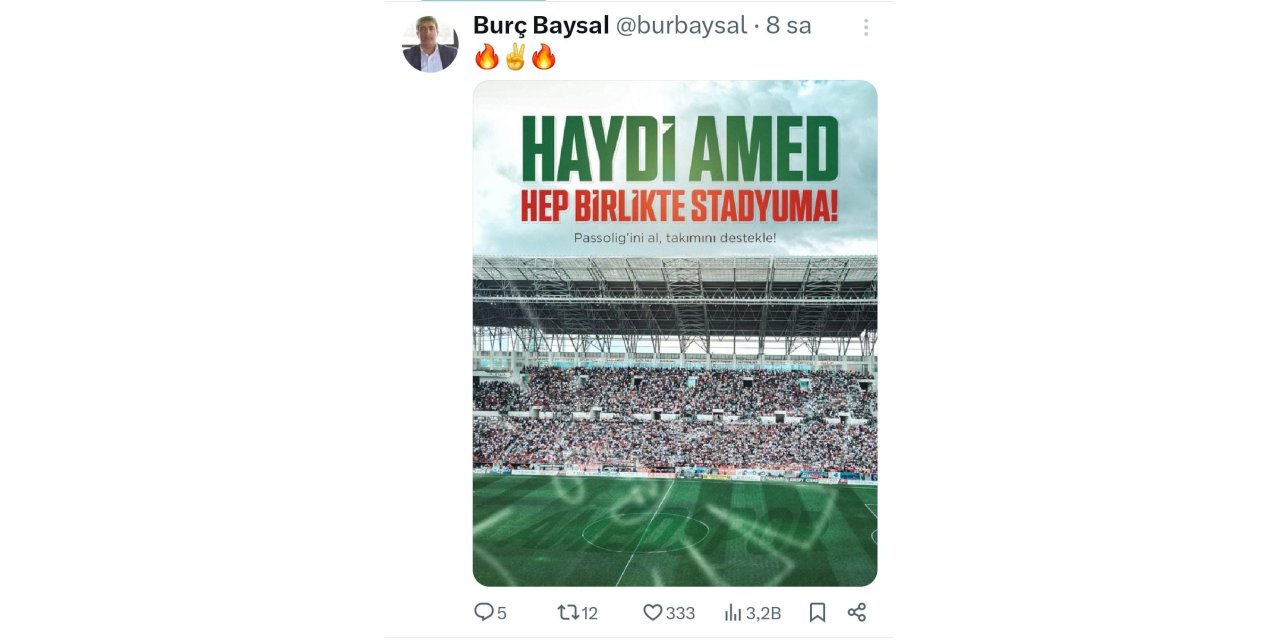1280x640 pixels.
Task: Click the fire and victory emoji tweet text
Action: point(515,57)
